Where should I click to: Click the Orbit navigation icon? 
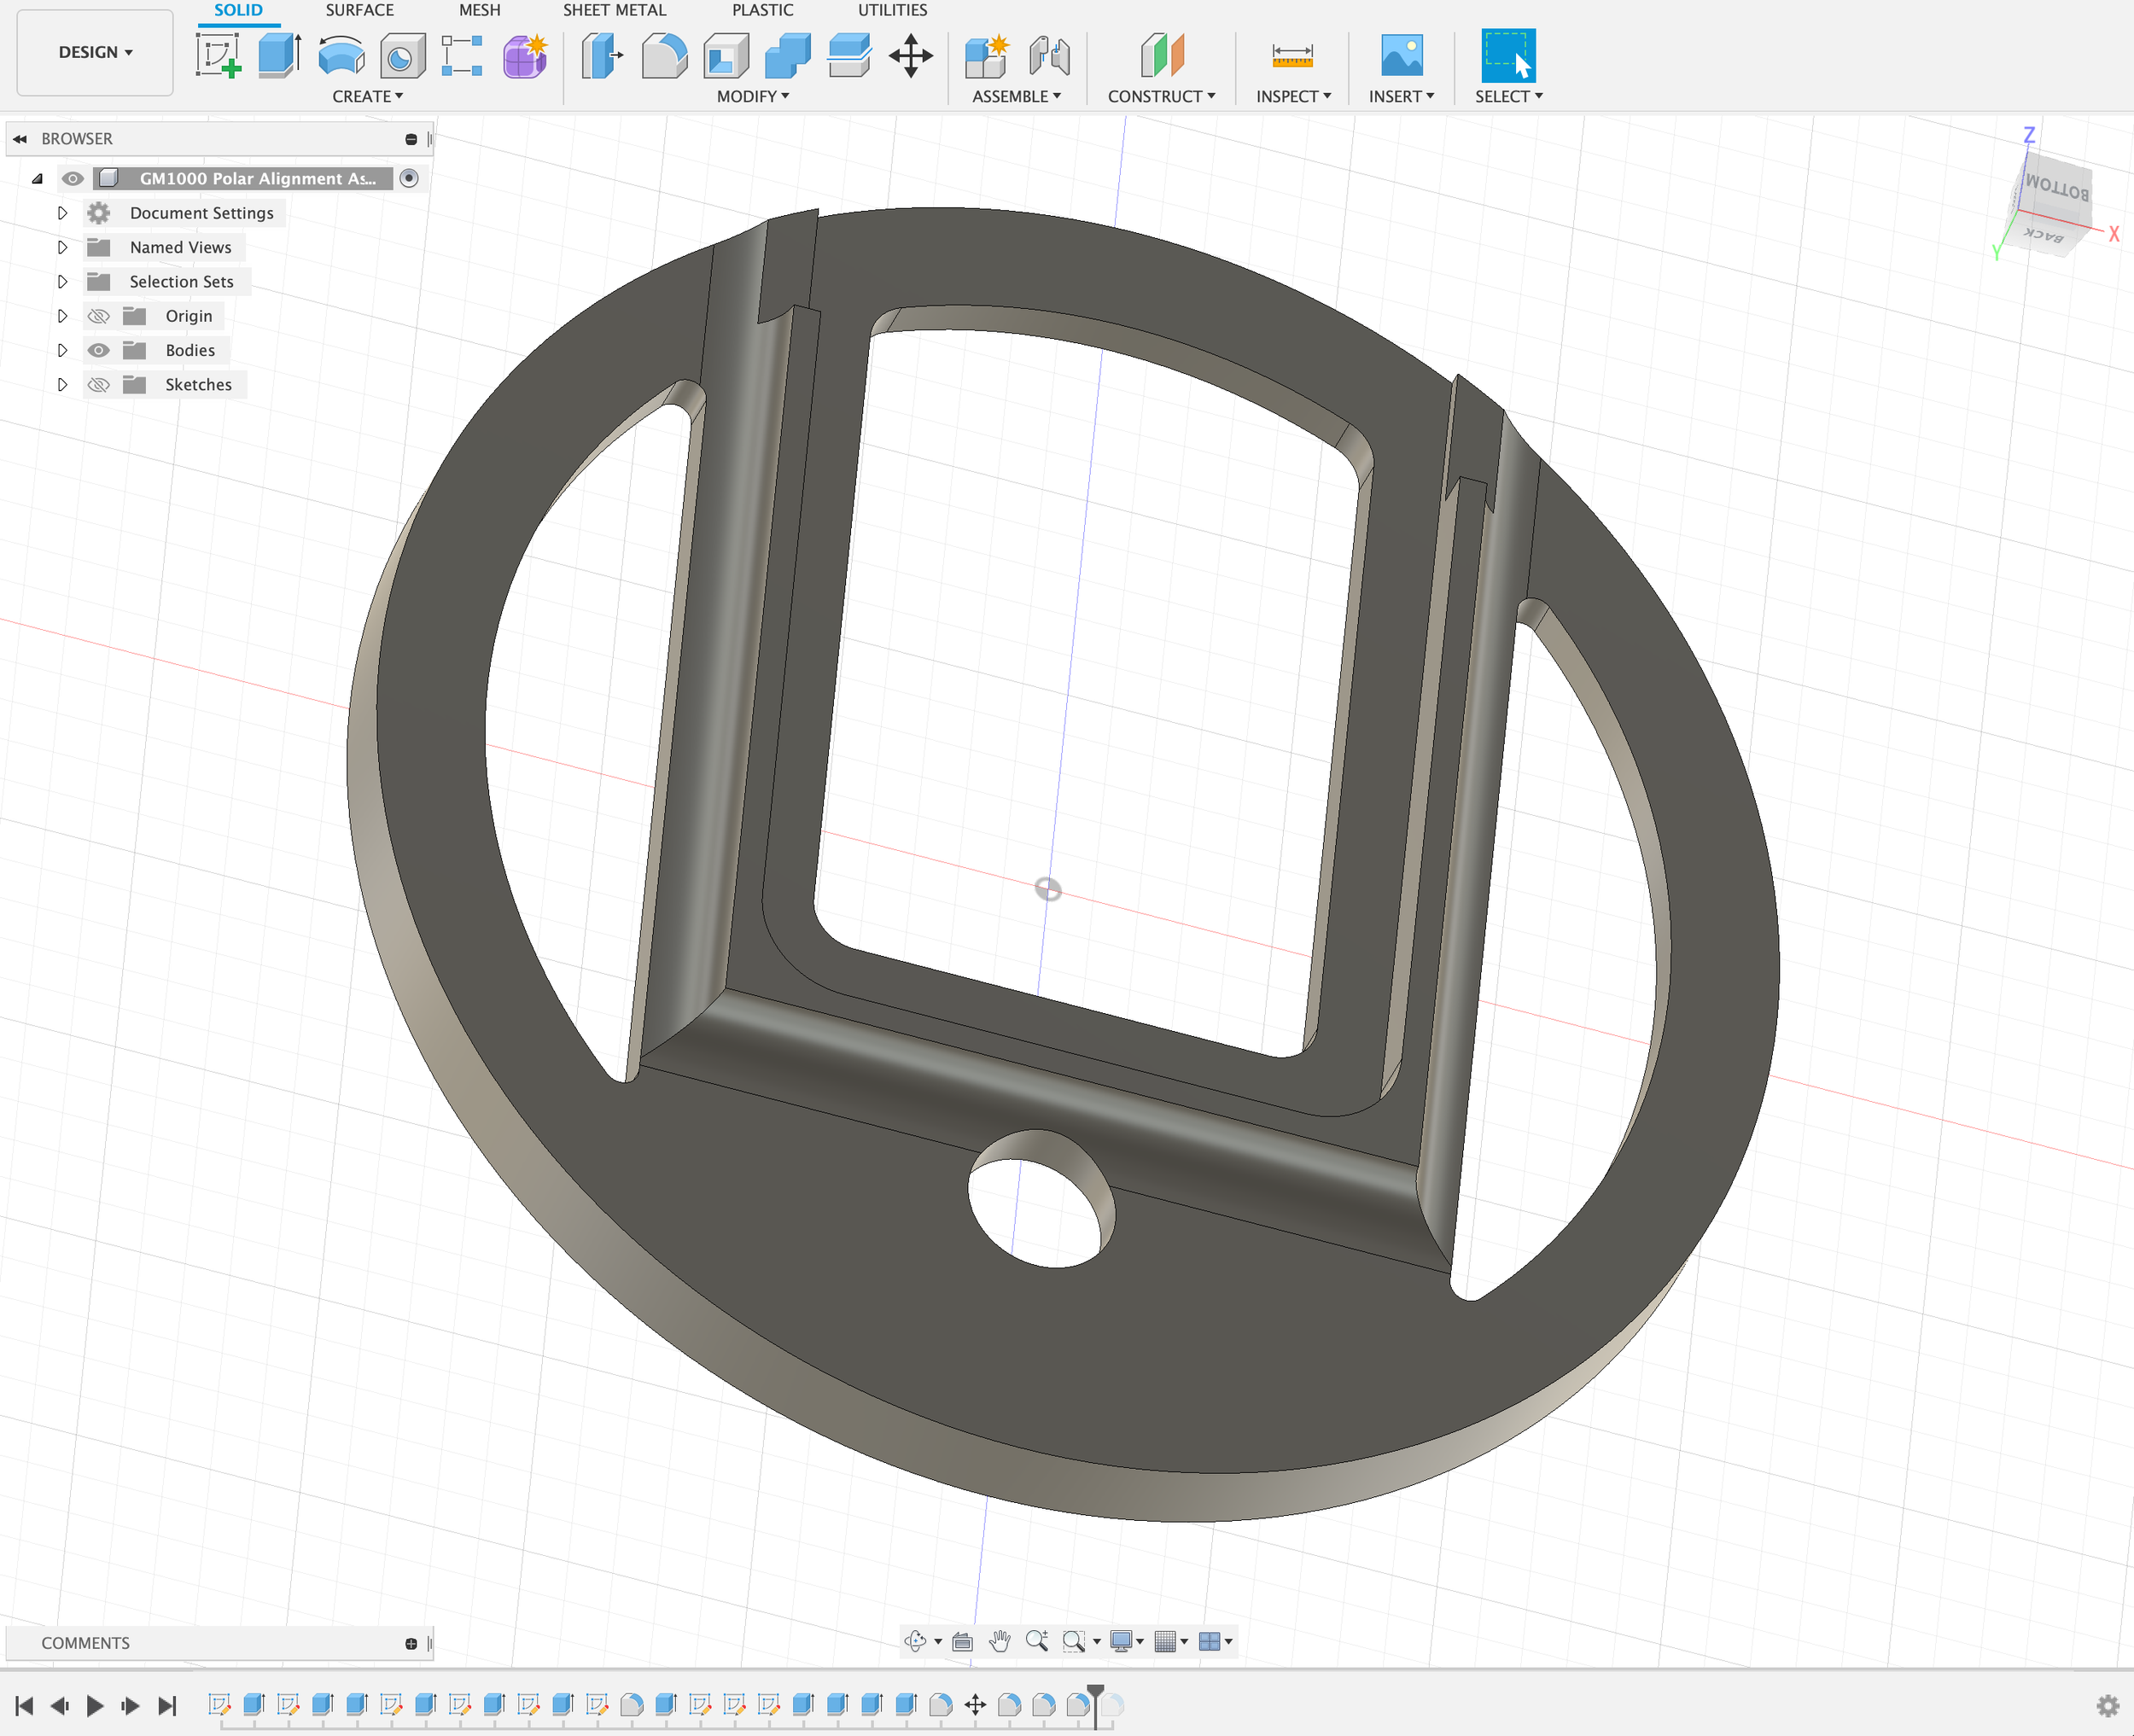click(x=915, y=1641)
